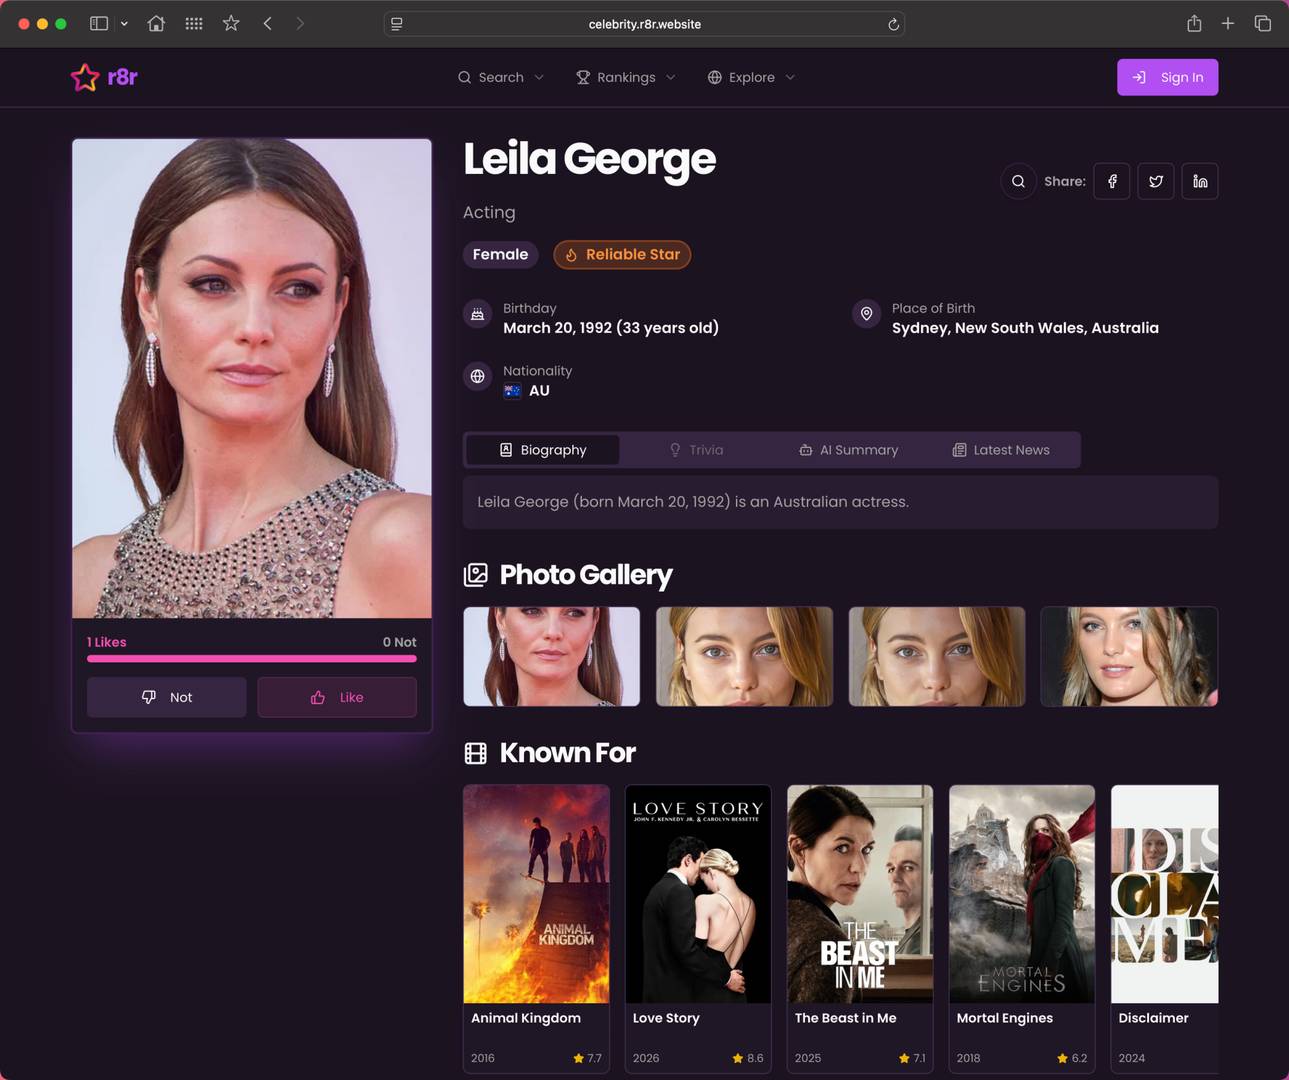
Task: Open the Animal Kingdom movie poster
Action: [536, 893]
